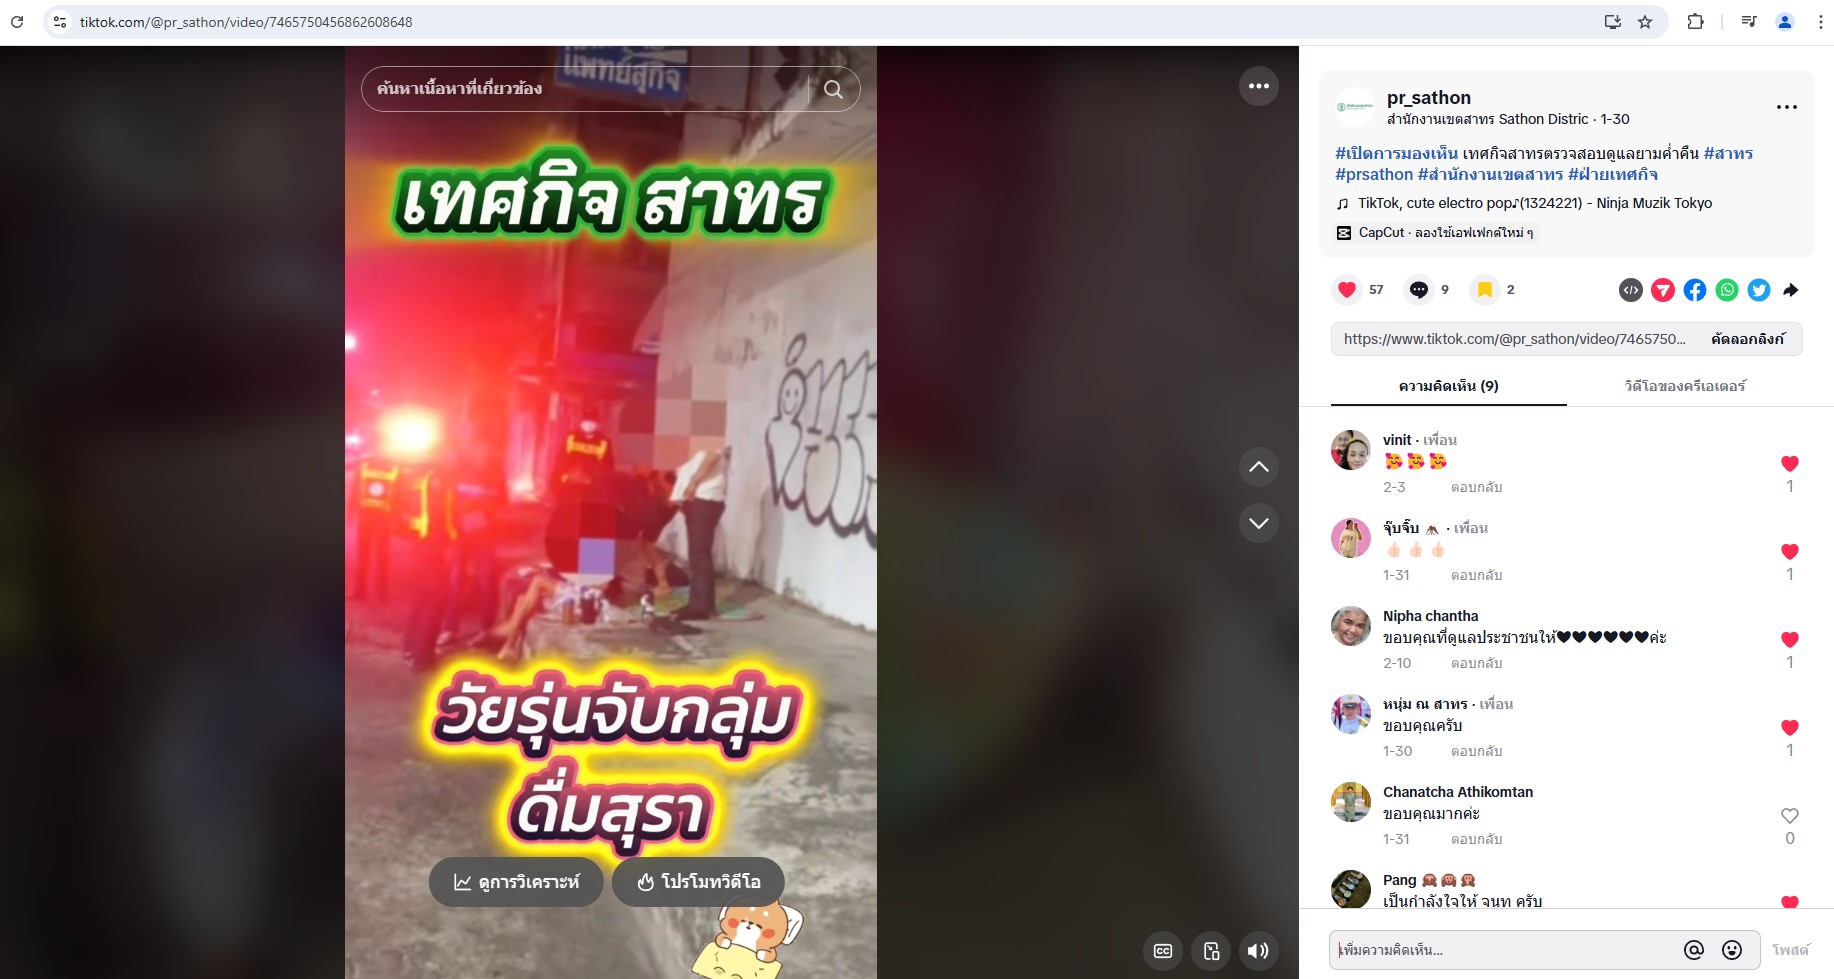Open the #สาทร hashtag link

click(1728, 153)
